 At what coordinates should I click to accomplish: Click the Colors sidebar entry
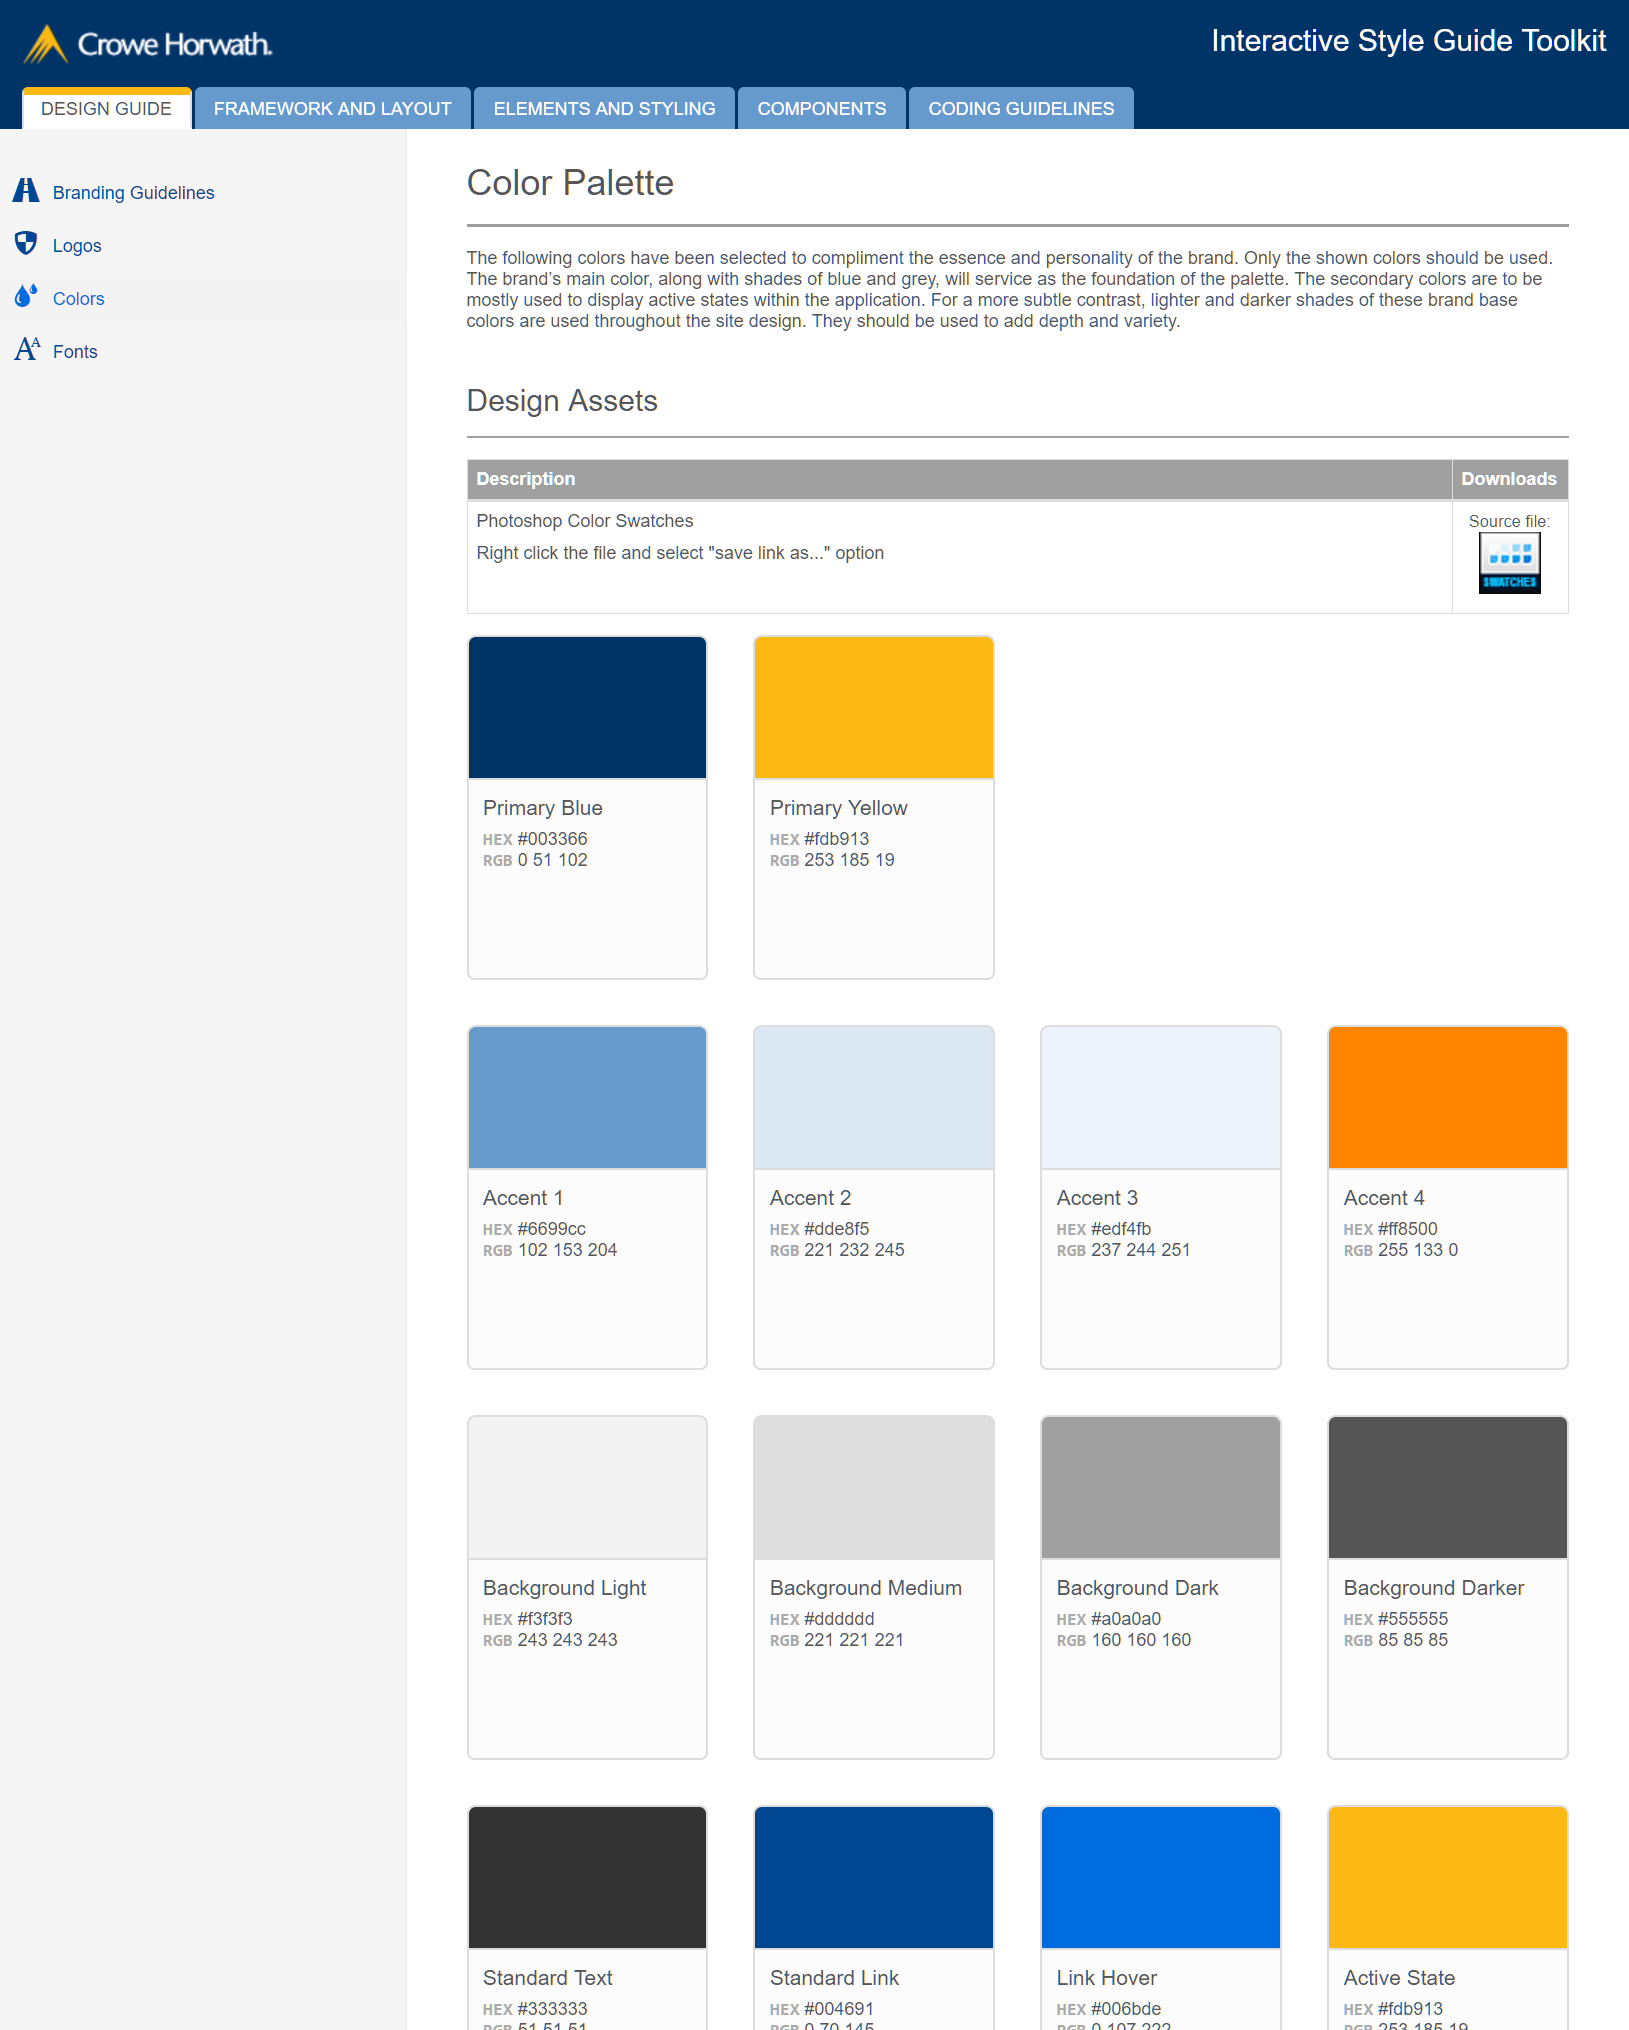79,297
